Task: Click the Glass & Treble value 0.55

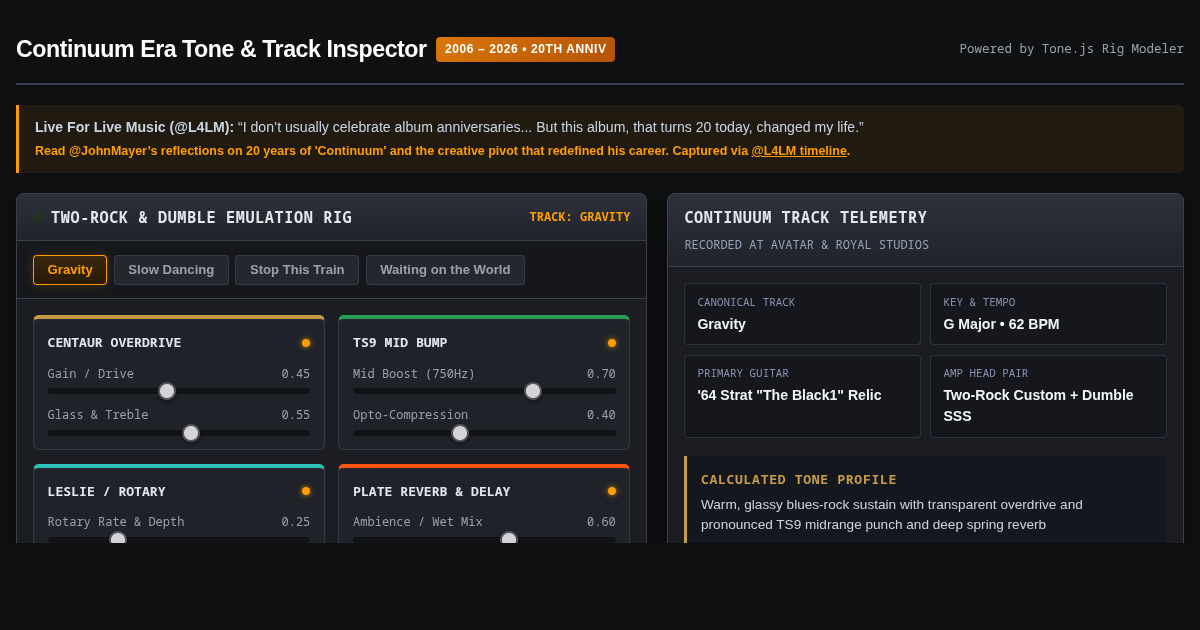Action: 296,415
